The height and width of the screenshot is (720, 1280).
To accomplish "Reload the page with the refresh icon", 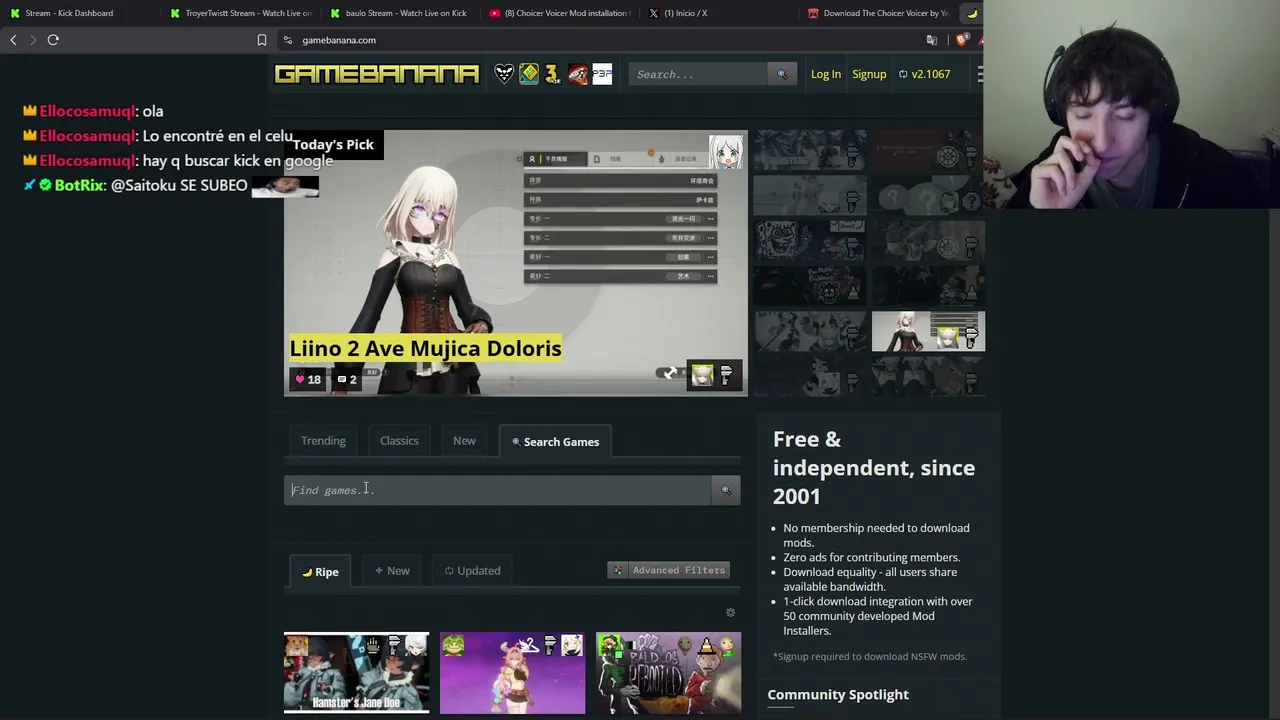I will [x=53, y=40].
